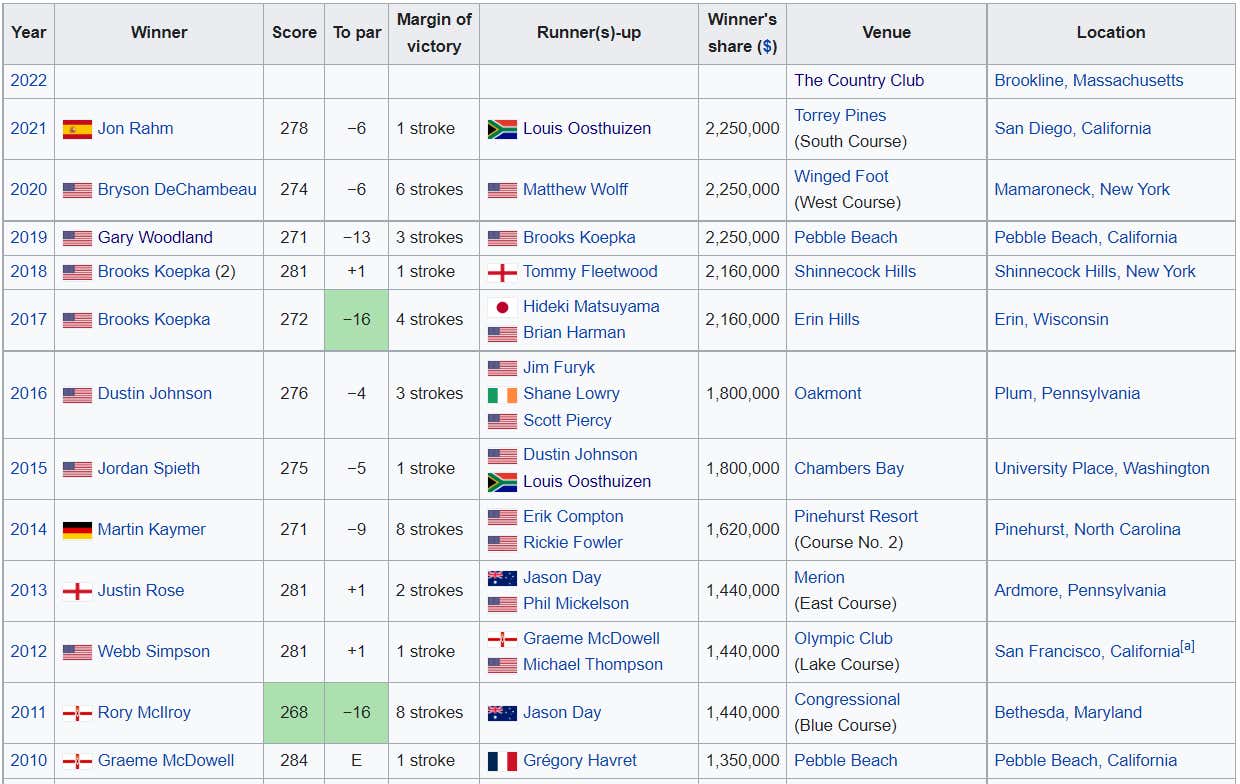Open the dollar sign link in Winner's share header
The width and height of the screenshot is (1240, 784).
pos(767,46)
